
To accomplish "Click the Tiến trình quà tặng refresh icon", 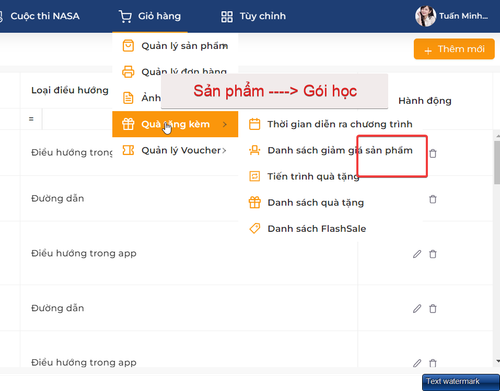I will pyautogui.click(x=255, y=176).
